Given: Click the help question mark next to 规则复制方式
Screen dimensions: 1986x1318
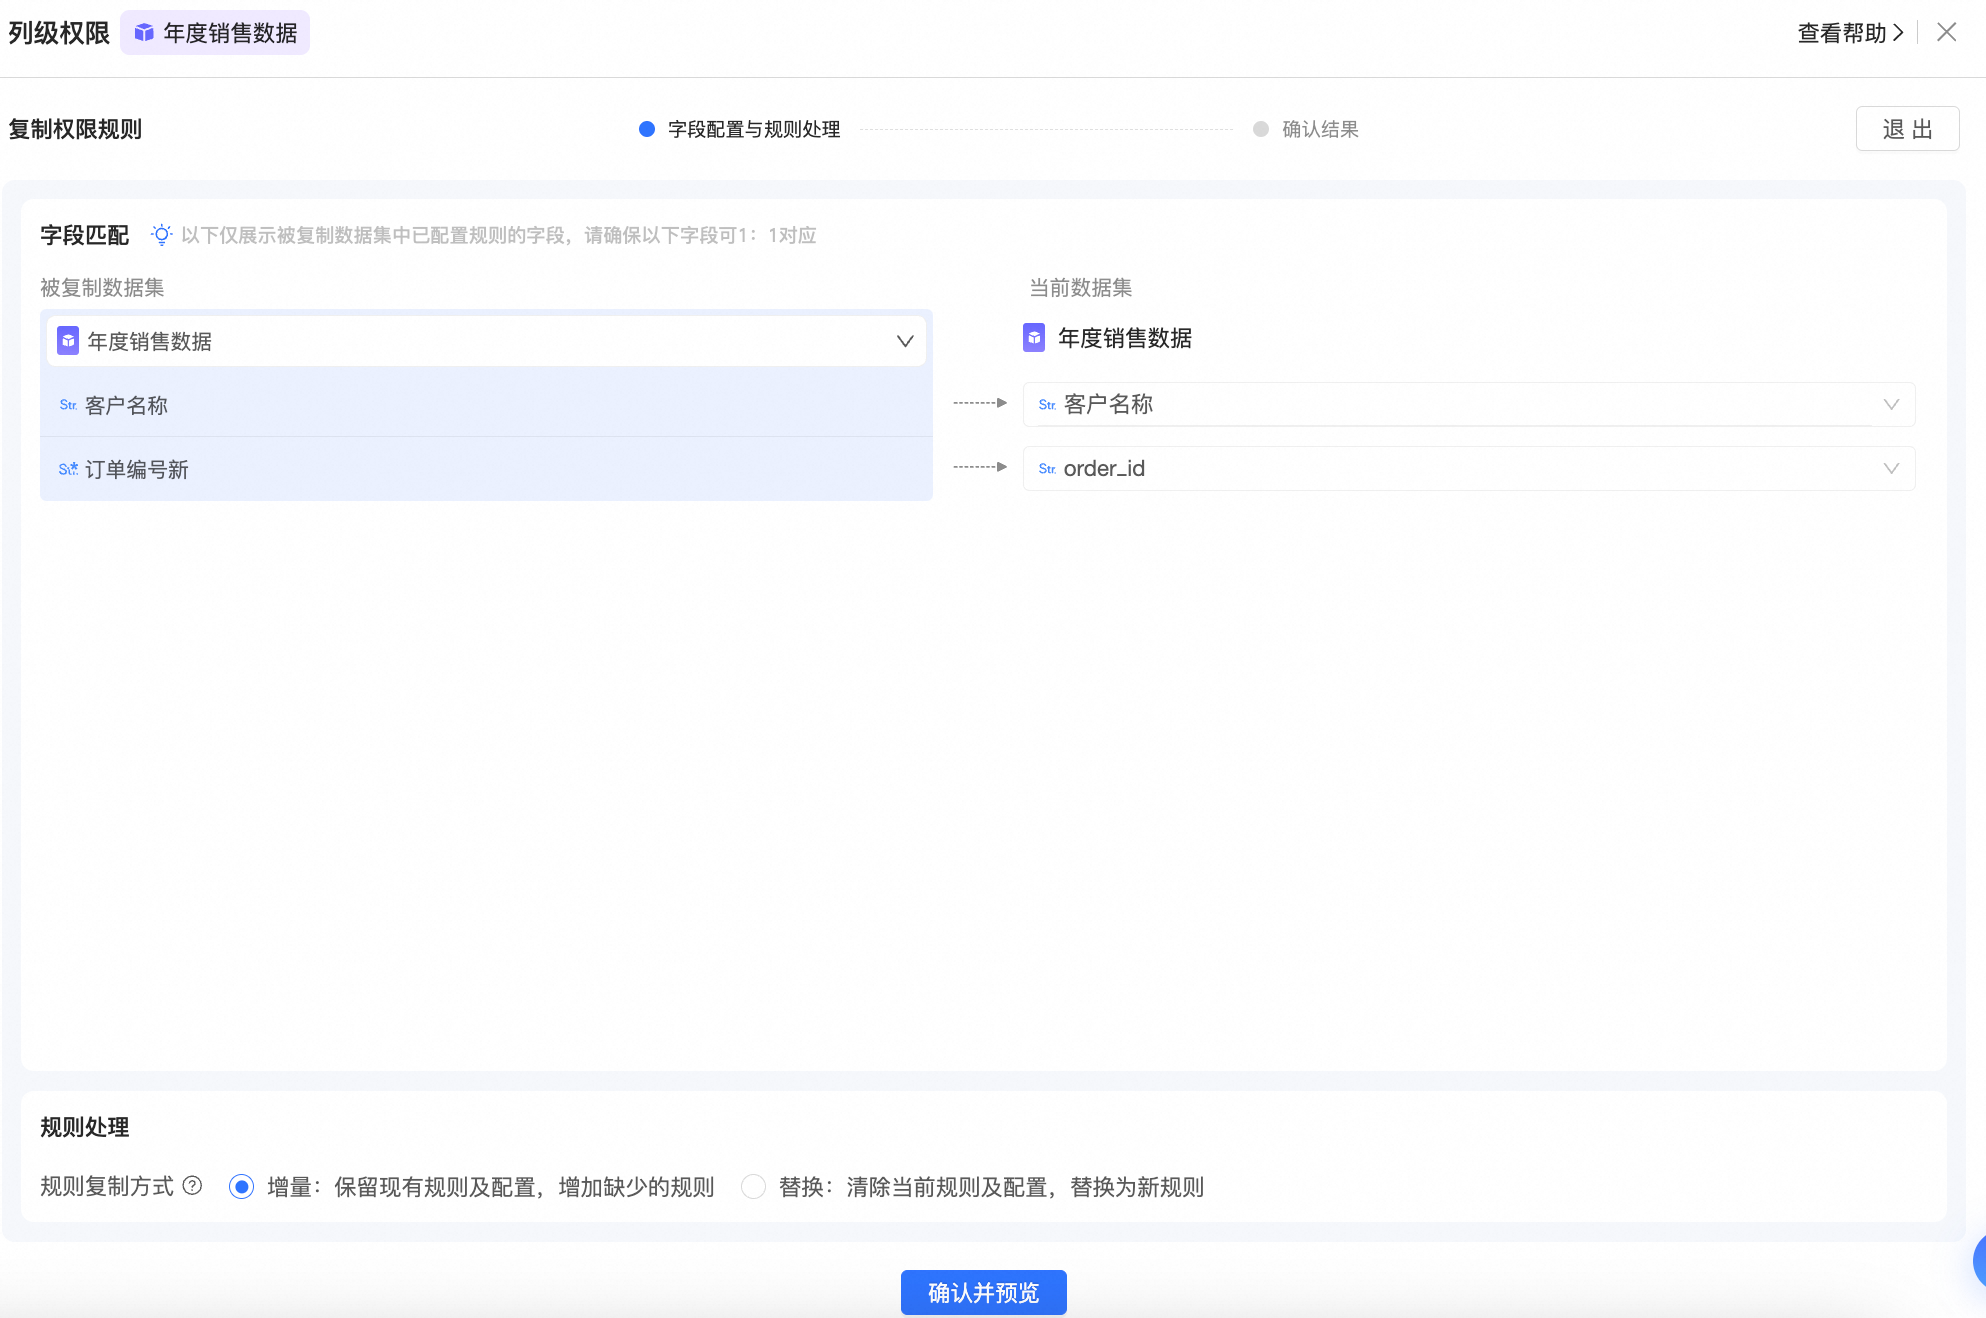Looking at the screenshot, I should (x=192, y=1186).
